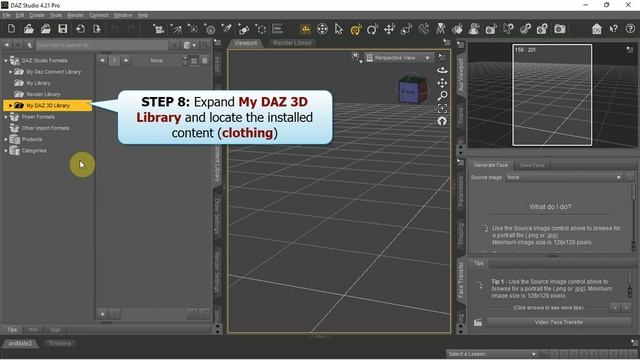Open the Select a Lesson dropdown
This screenshot has height=360, width=640.
click(492, 354)
